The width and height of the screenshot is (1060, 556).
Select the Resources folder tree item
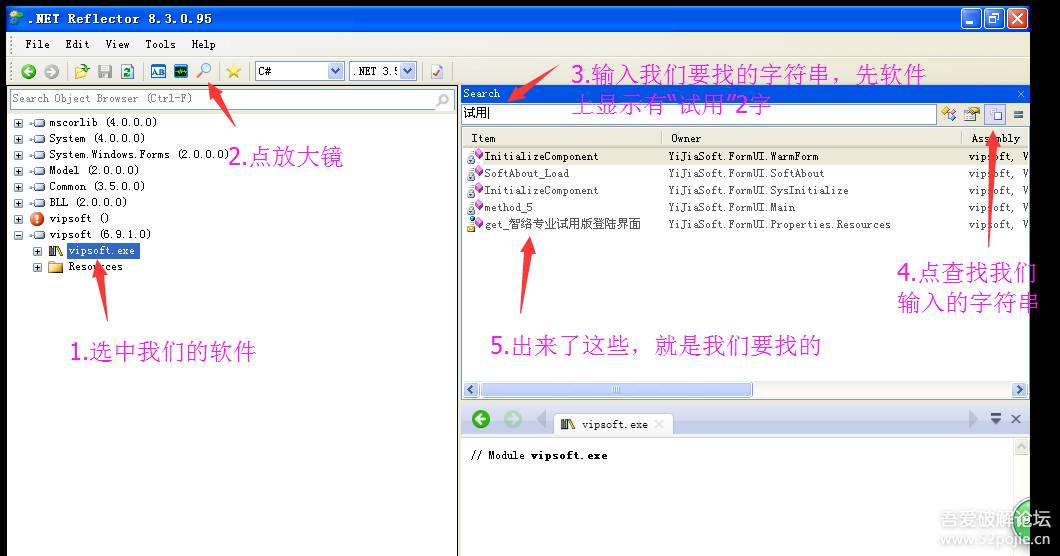point(95,267)
